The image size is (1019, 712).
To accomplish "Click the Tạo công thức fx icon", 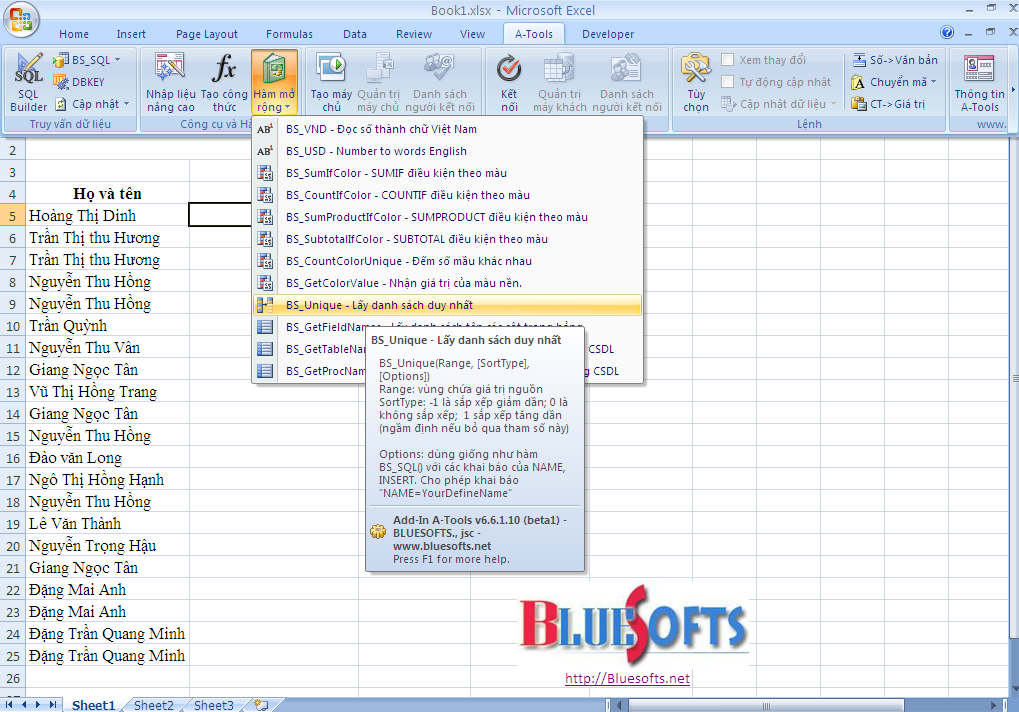I will pyautogui.click(x=224, y=68).
